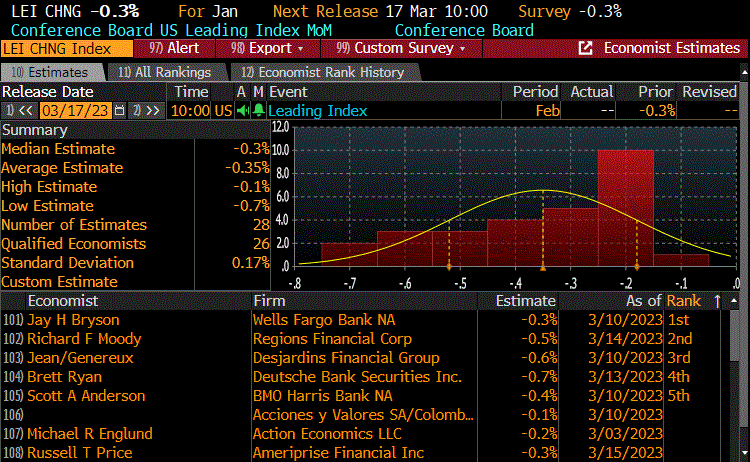Click Action Economics LLC firm
750x462 pixels.
[327, 434]
